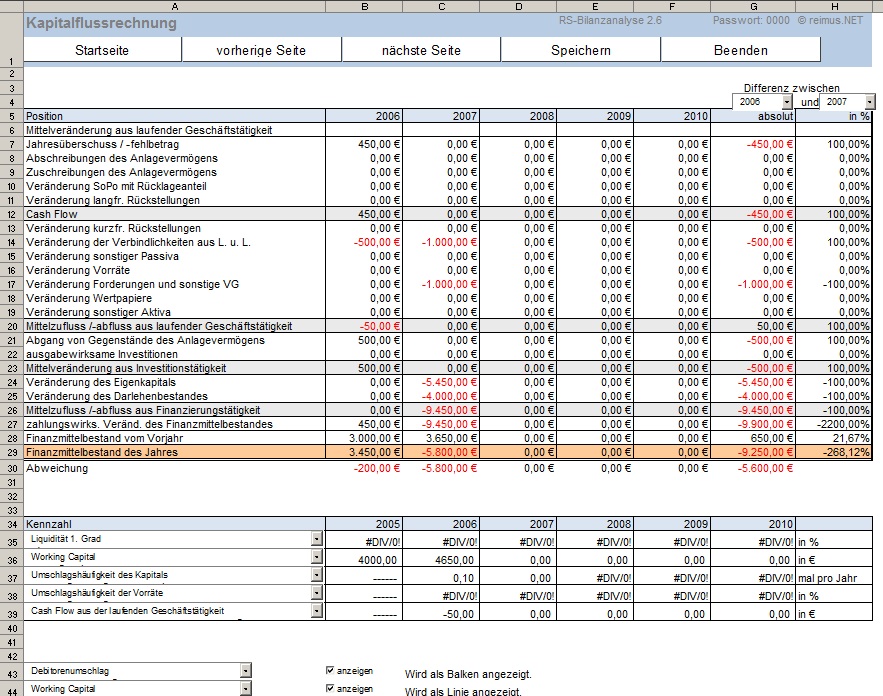Expand the Liquidität 1. Grad dropdown
The width and height of the screenshot is (883, 696).
[x=317, y=540]
